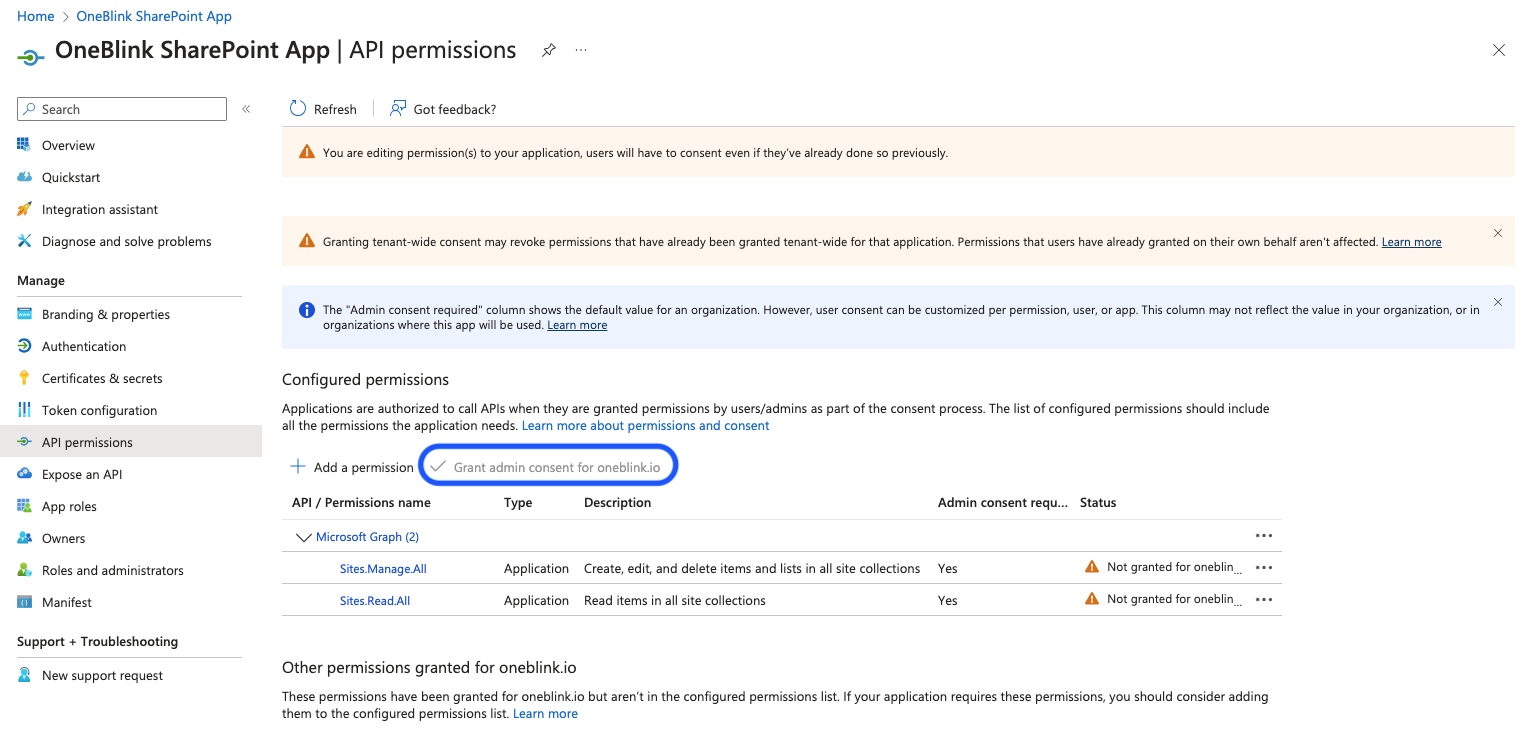Image resolution: width=1531 pixels, height=744 pixels.
Task: Dismiss the Admin consent required info banner
Action: tap(1498, 301)
